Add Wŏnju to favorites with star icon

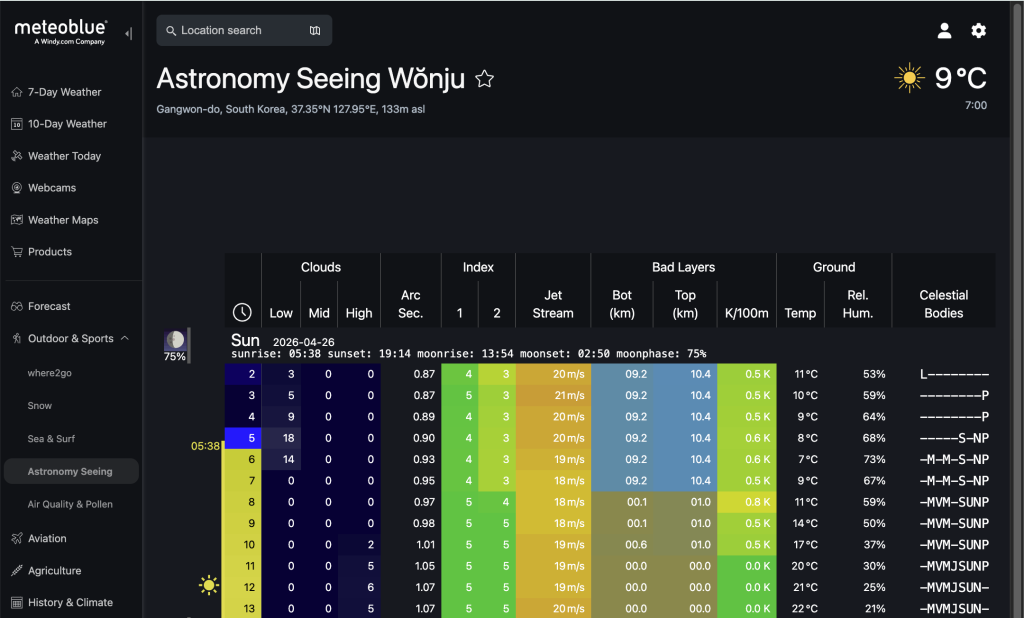point(485,79)
